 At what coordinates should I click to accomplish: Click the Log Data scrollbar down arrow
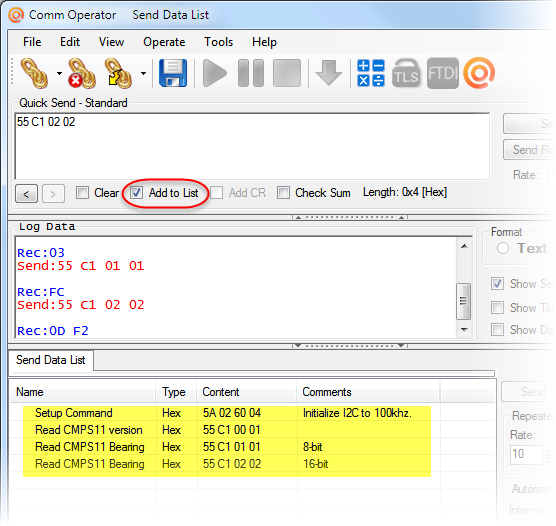(x=464, y=330)
